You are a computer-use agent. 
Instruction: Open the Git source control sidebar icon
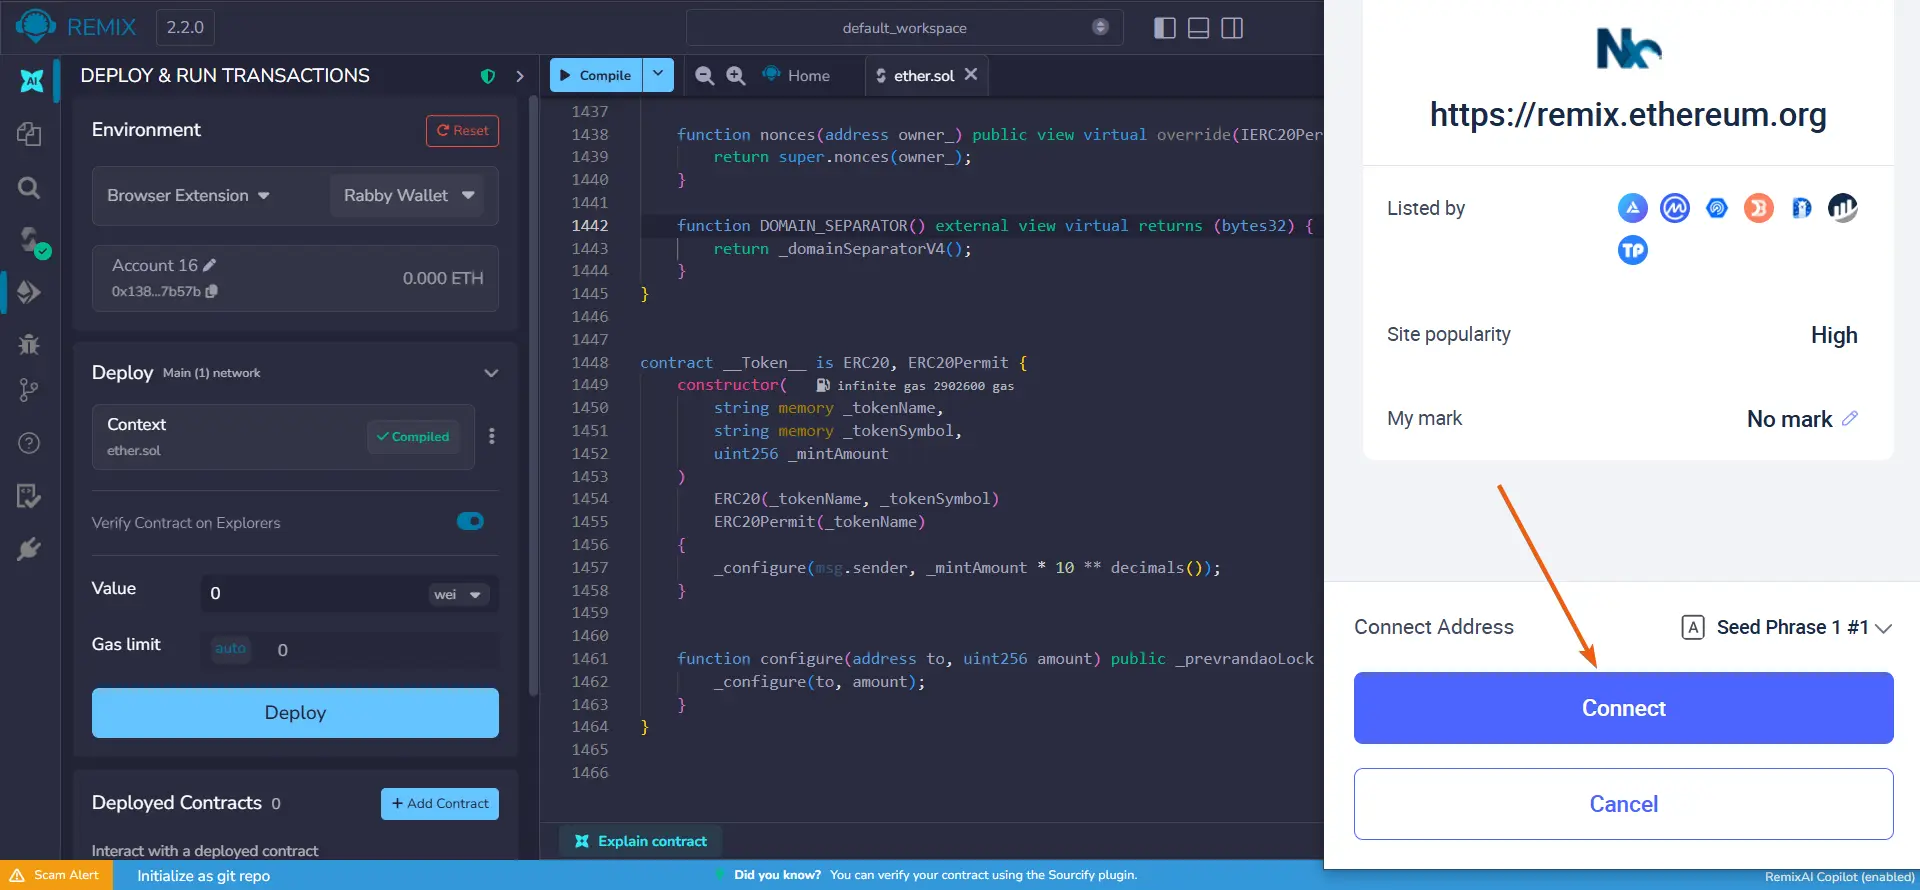pyautogui.click(x=29, y=390)
